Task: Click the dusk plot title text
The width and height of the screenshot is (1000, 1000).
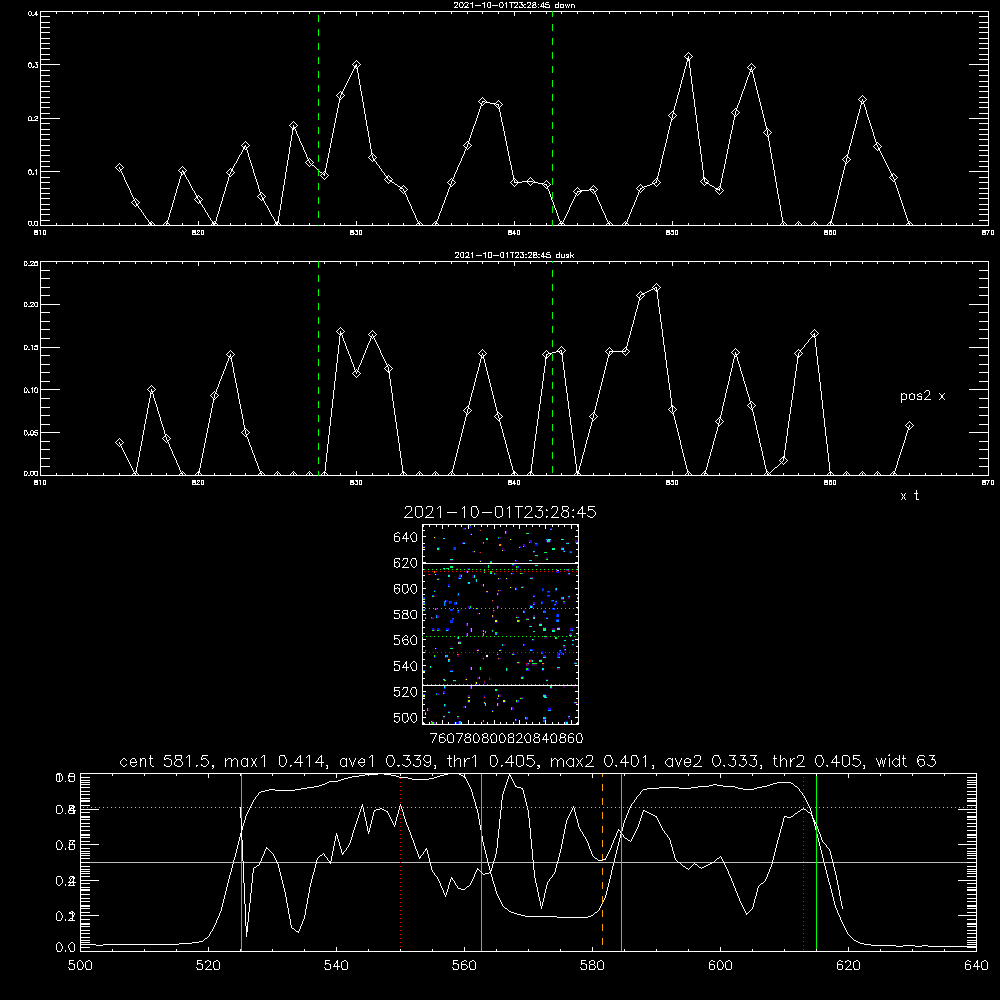Action: [514, 255]
